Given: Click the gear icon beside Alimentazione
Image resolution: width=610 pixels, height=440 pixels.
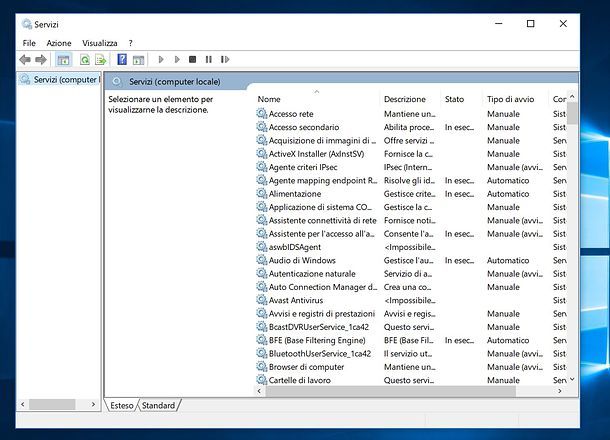Looking at the screenshot, I should 261,193.
